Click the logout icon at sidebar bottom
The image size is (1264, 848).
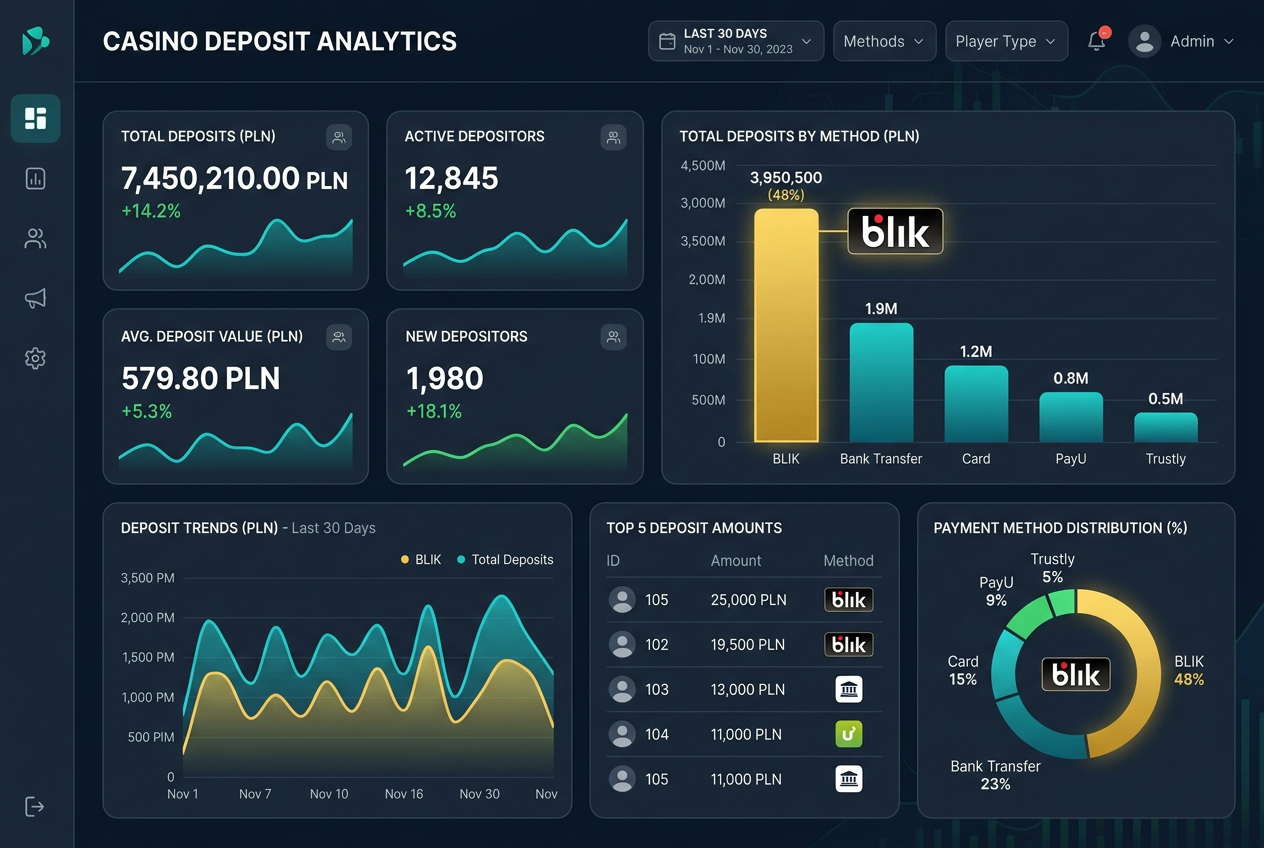pyautogui.click(x=35, y=806)
